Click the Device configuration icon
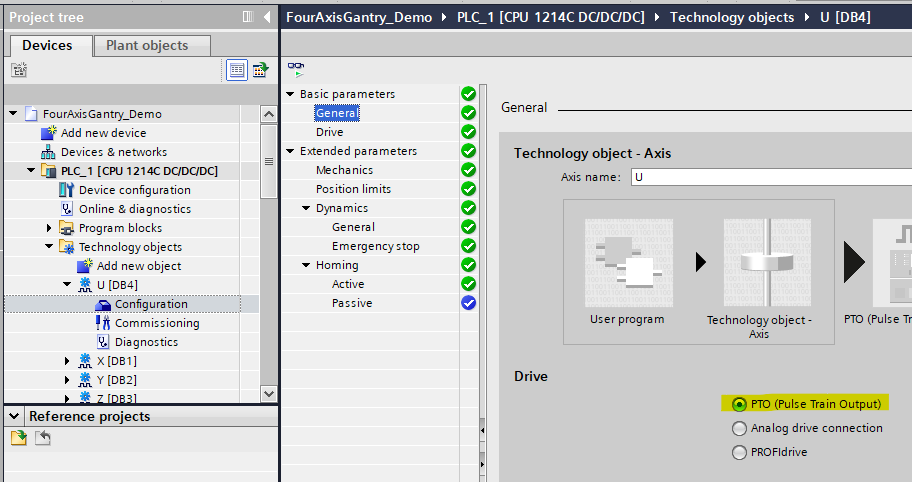The height and width of the screenshot is (482, 912). (x=66, y=190)
